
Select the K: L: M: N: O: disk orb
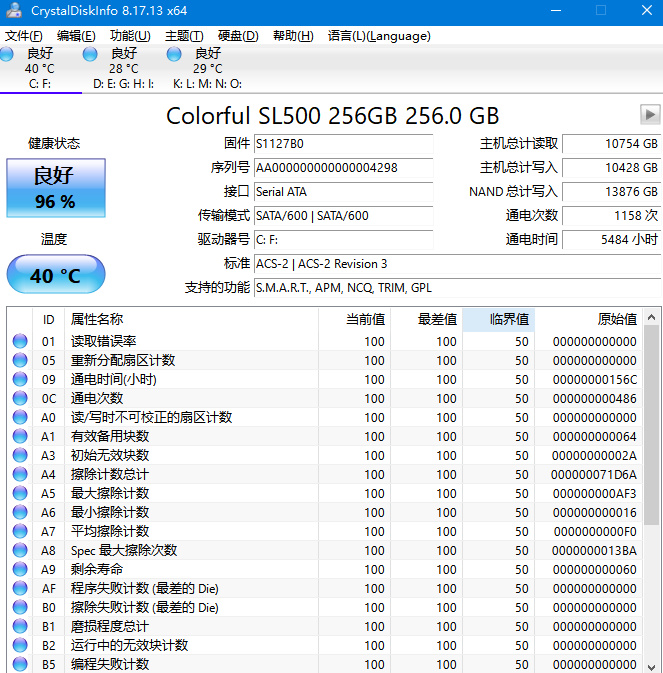coord(174,54)
